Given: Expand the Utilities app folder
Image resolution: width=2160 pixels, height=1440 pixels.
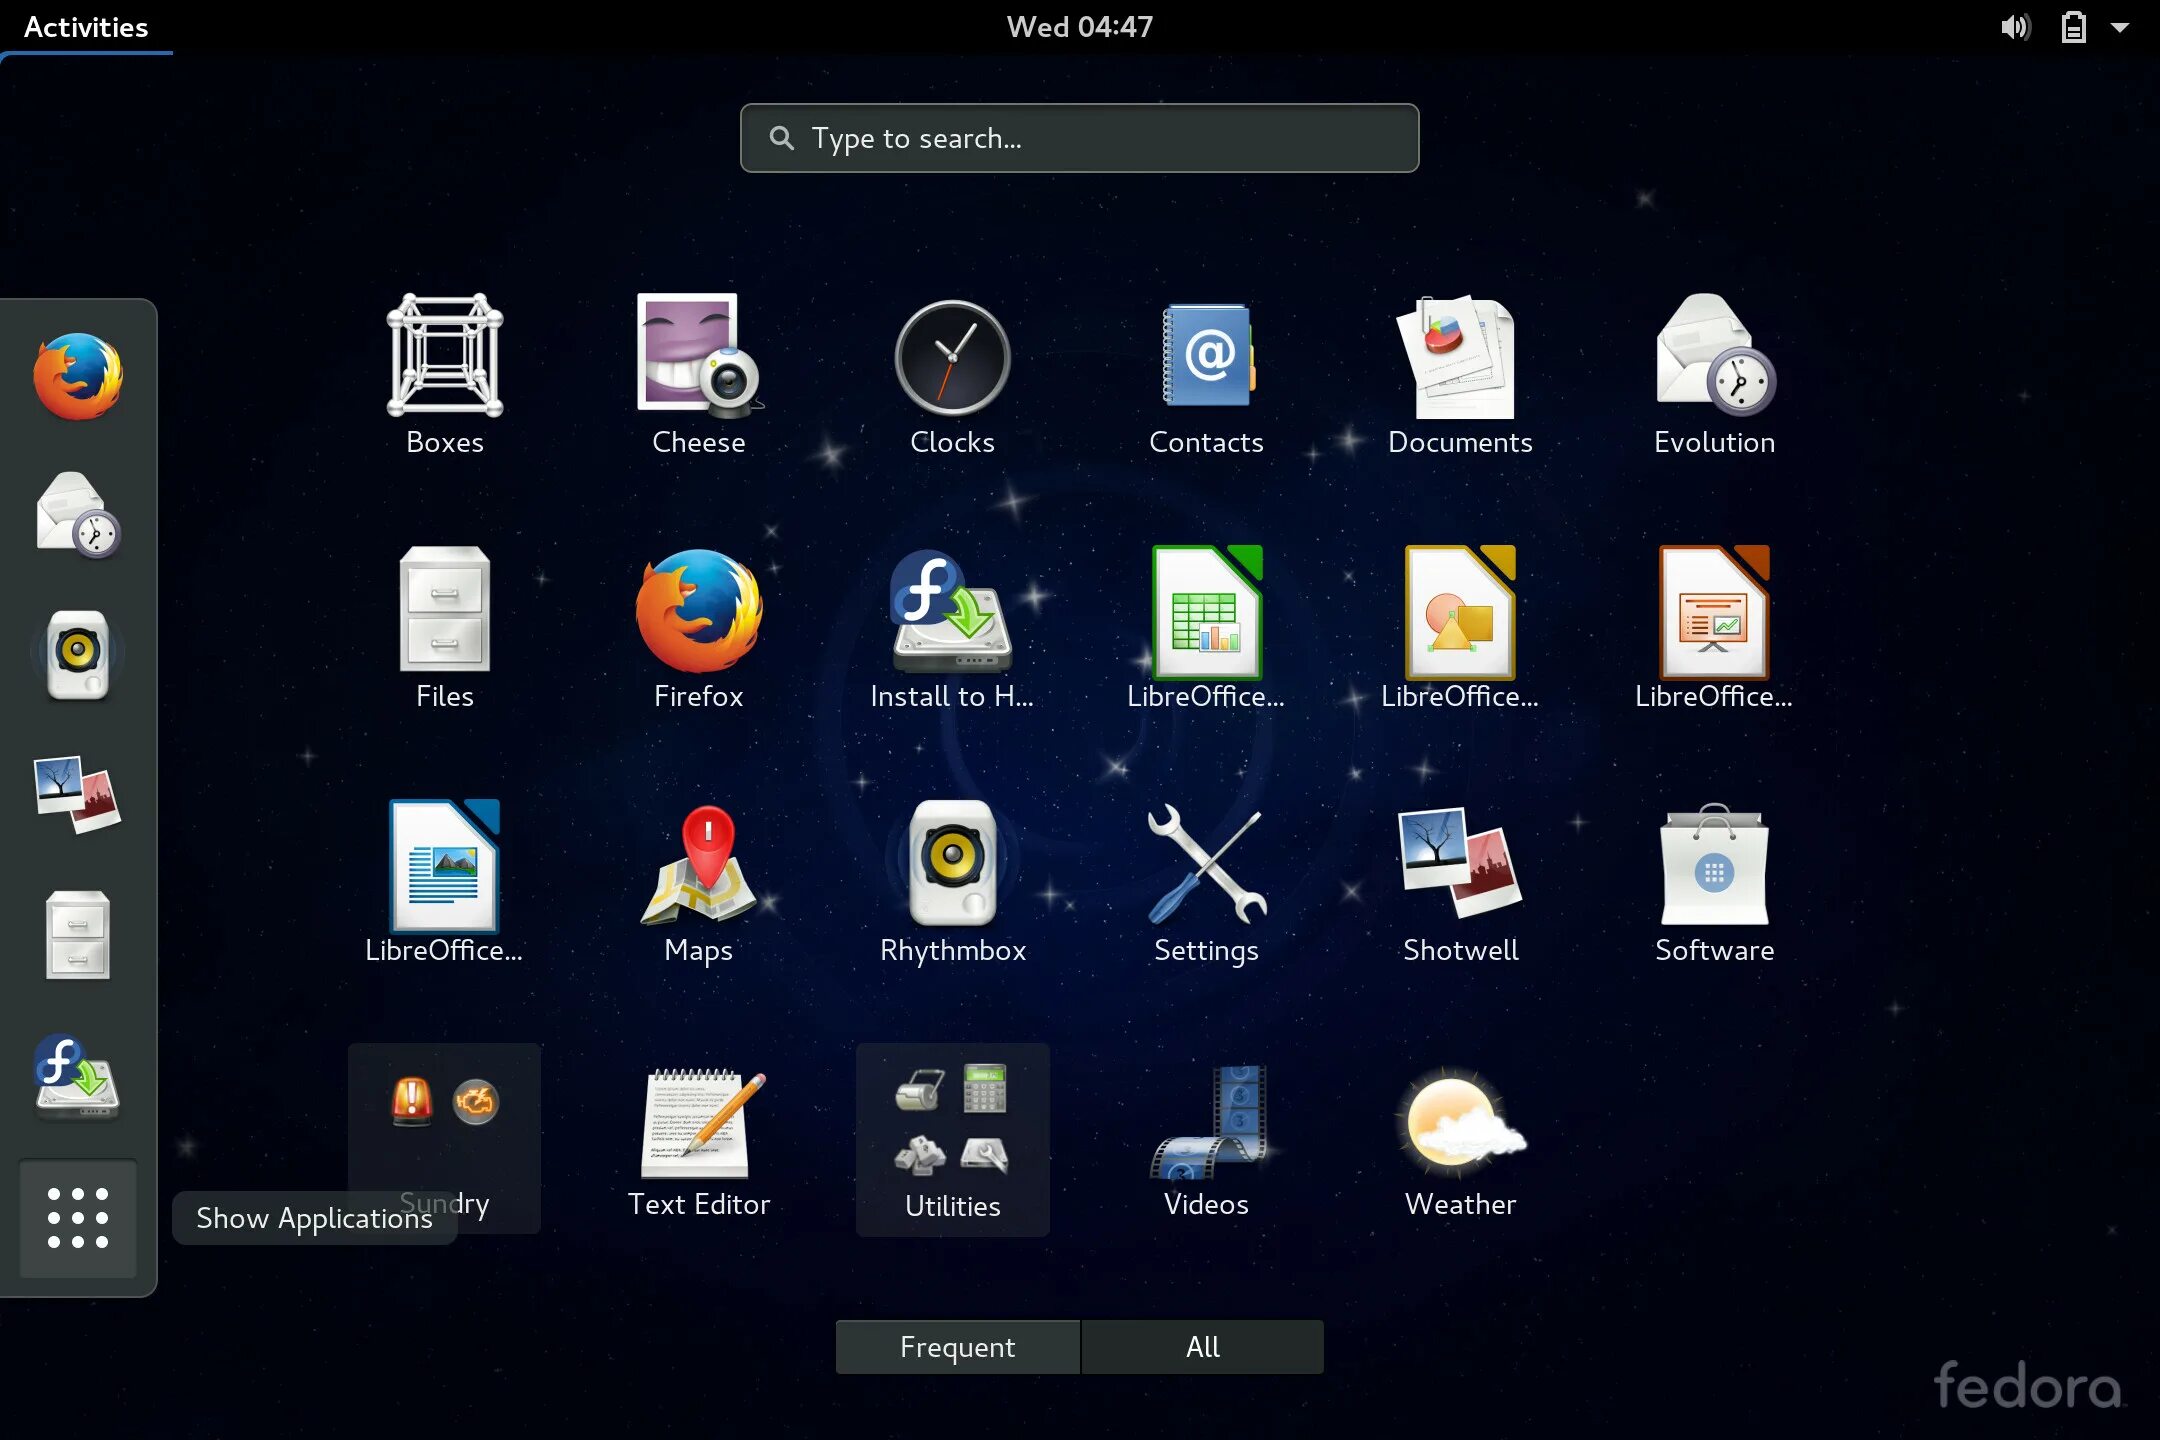Looking at the screenshot, I should 953,1139.
